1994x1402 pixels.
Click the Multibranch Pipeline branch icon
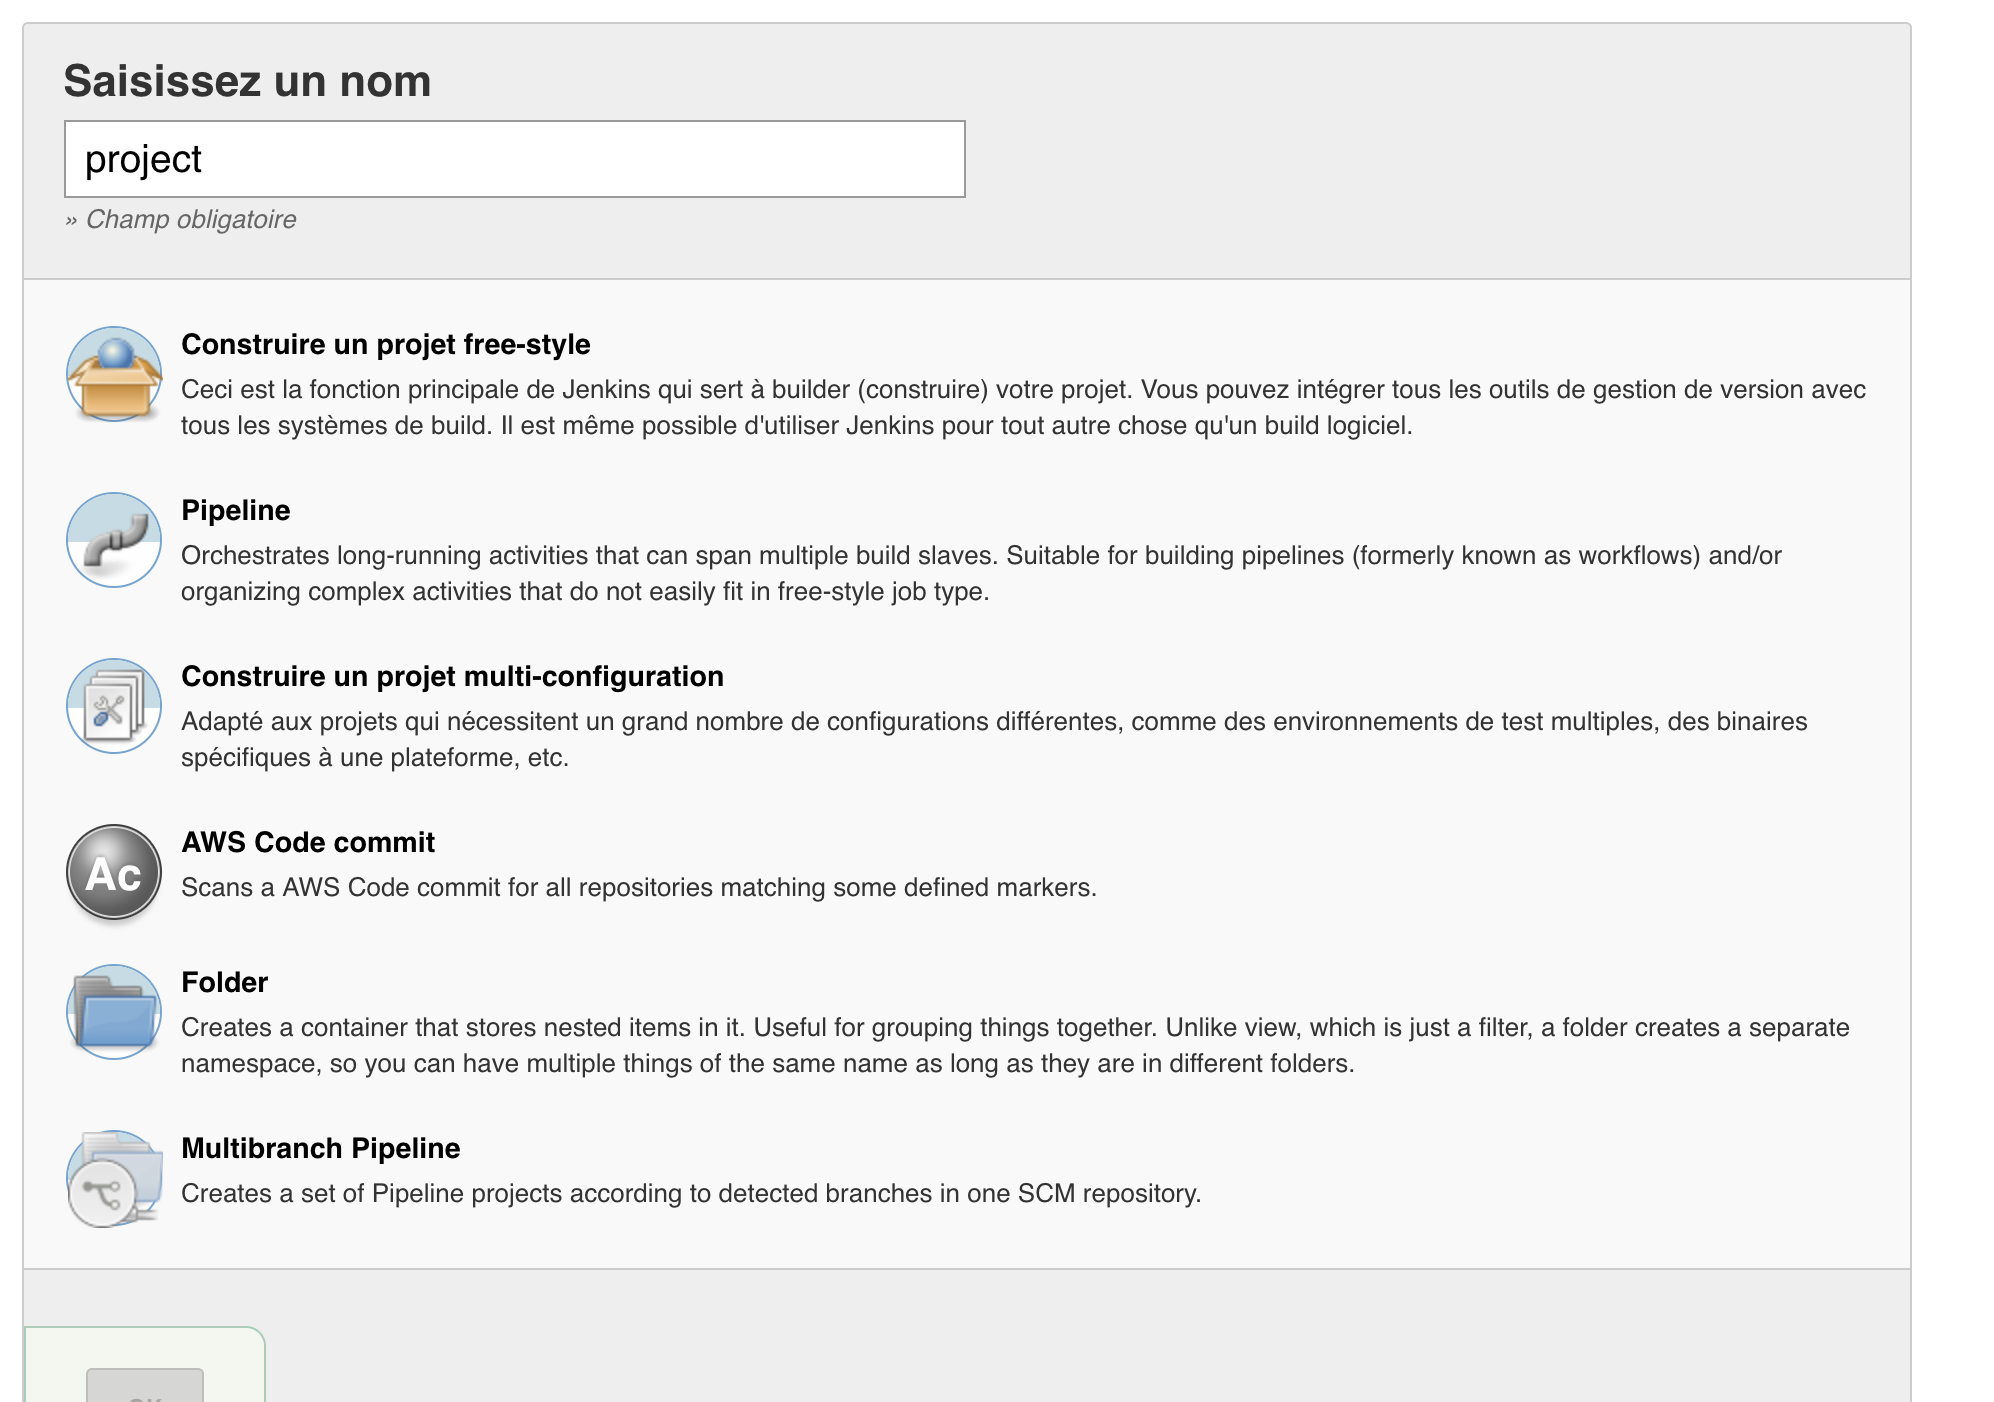coord(114,1178)
